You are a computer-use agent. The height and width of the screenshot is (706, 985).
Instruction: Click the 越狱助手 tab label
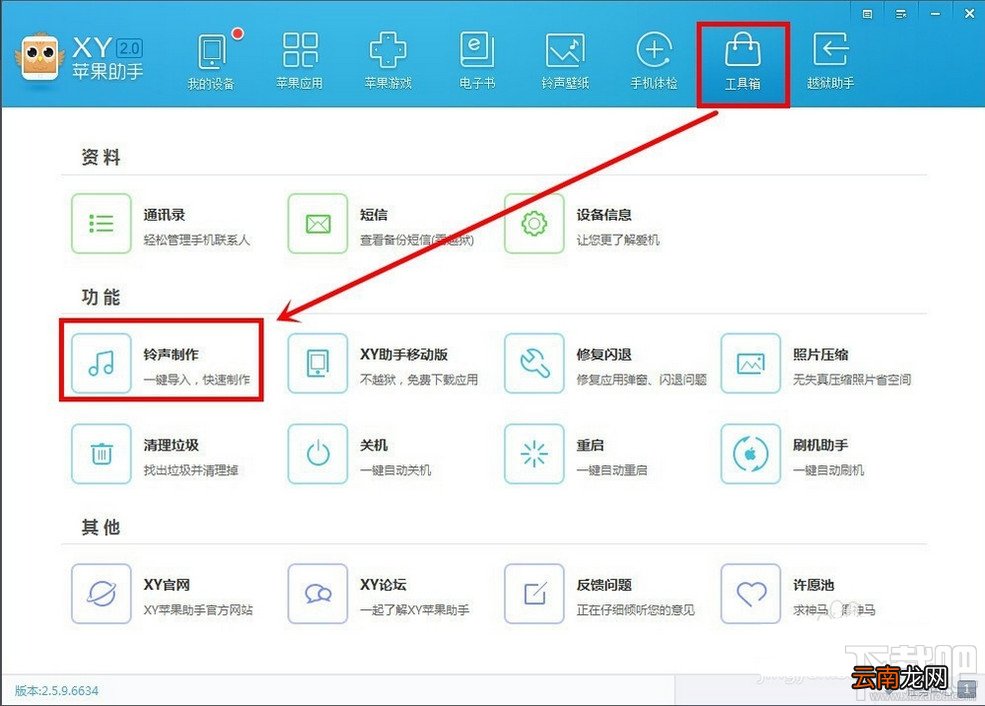830,83
